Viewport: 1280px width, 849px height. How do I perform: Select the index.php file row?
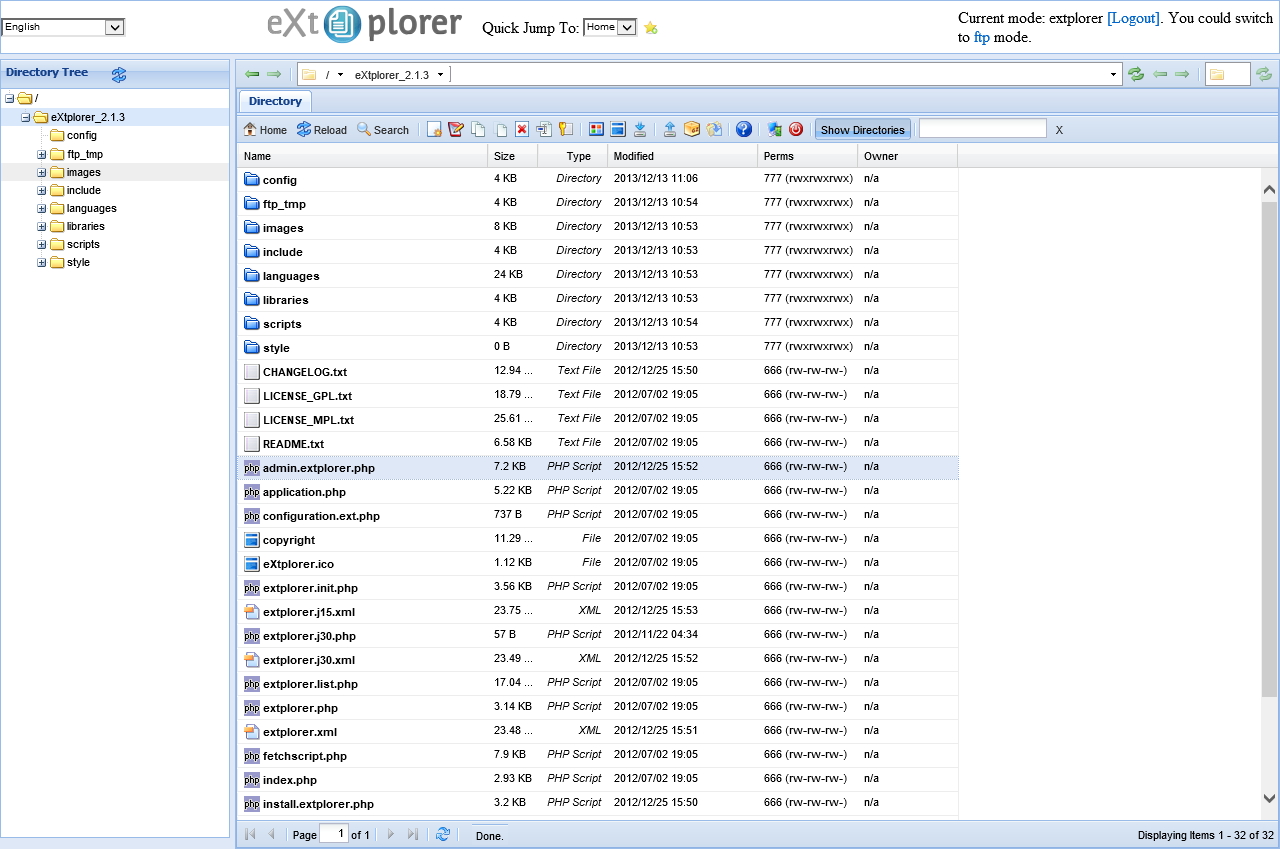coord(598,779)
